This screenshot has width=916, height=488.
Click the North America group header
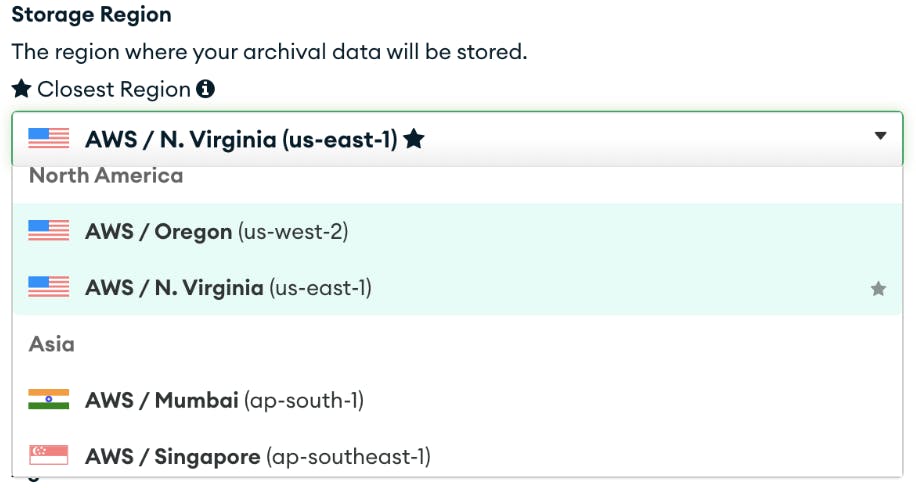[x=106, y=176]
